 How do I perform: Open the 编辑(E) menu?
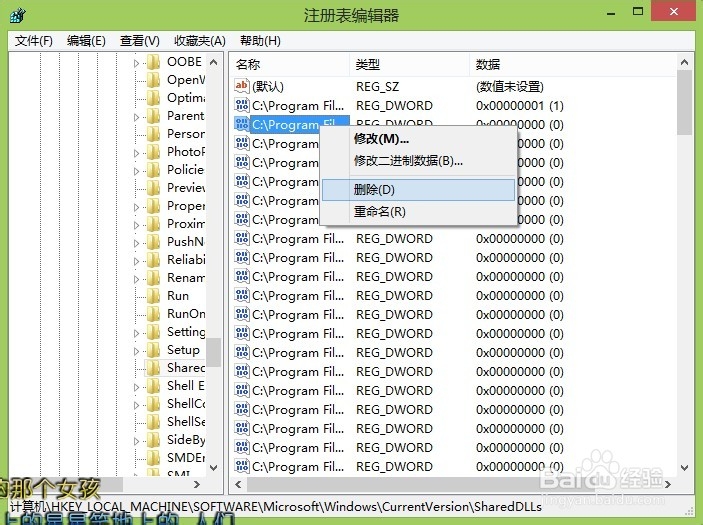(x=86, y=41)
